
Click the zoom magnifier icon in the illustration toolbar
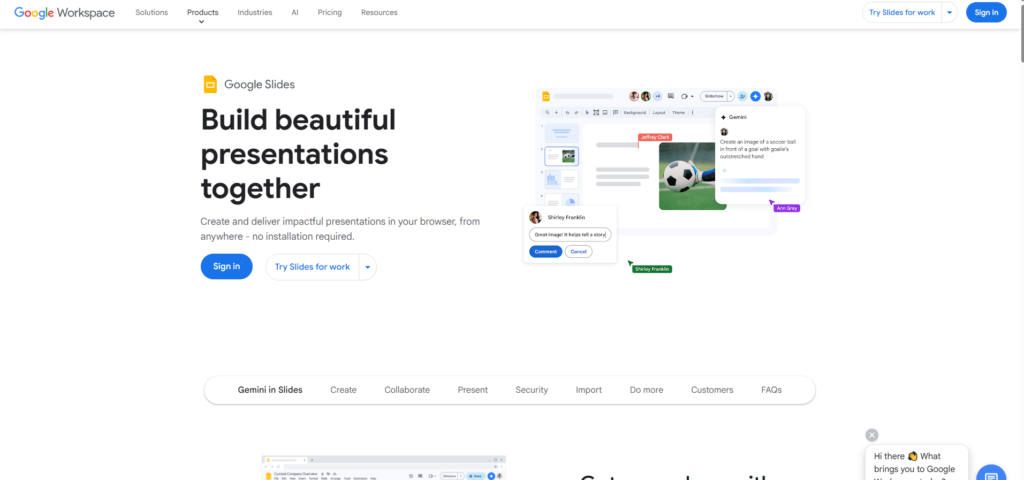(547, 112)
